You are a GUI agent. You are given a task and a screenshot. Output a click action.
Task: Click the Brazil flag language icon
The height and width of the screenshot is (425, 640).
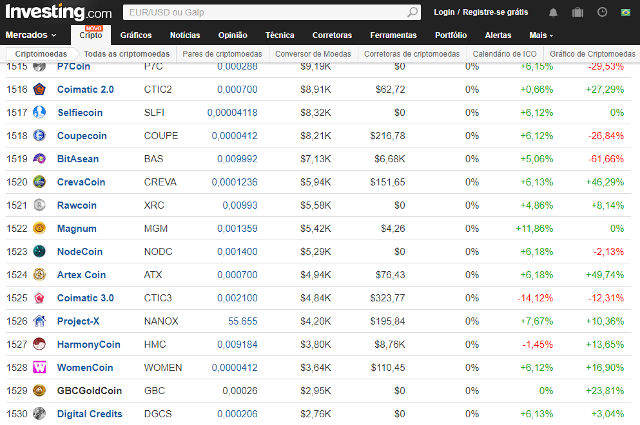click(x=625, y=13)
